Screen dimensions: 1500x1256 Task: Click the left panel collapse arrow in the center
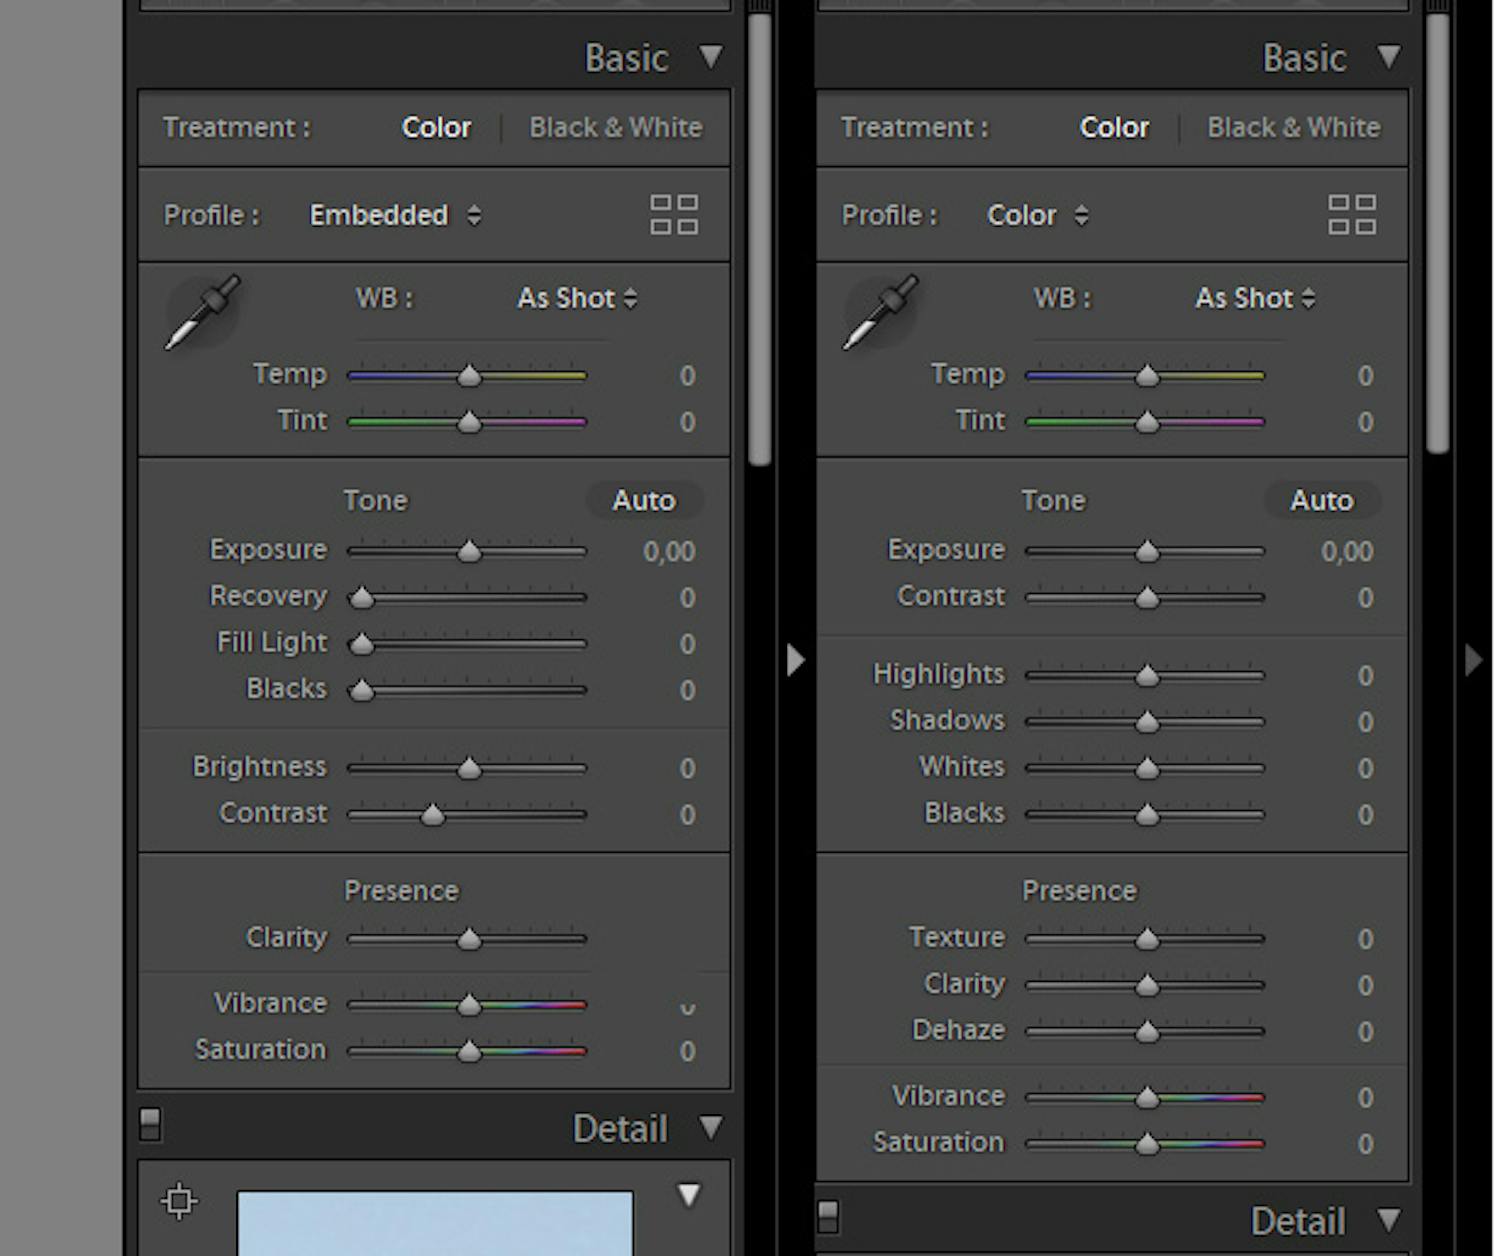coord(795,660)
